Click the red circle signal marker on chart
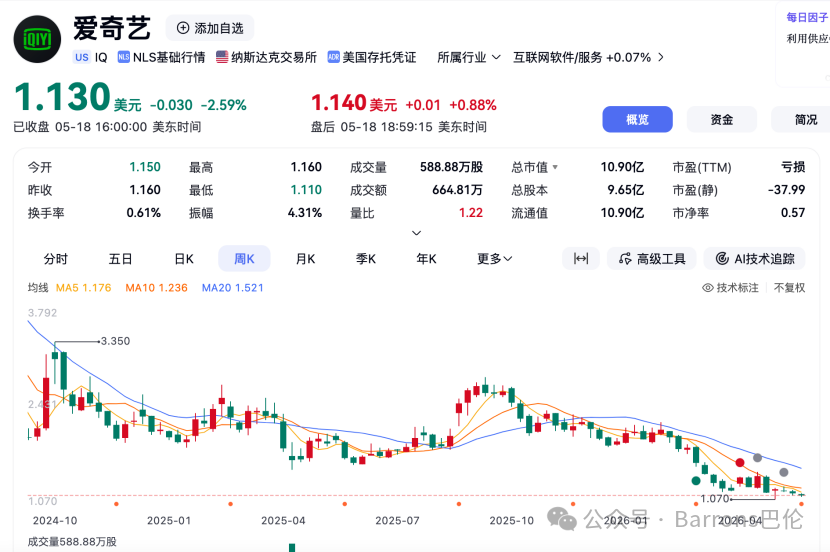This screenshot has width=830, height=552. click(x=740, y=463)
